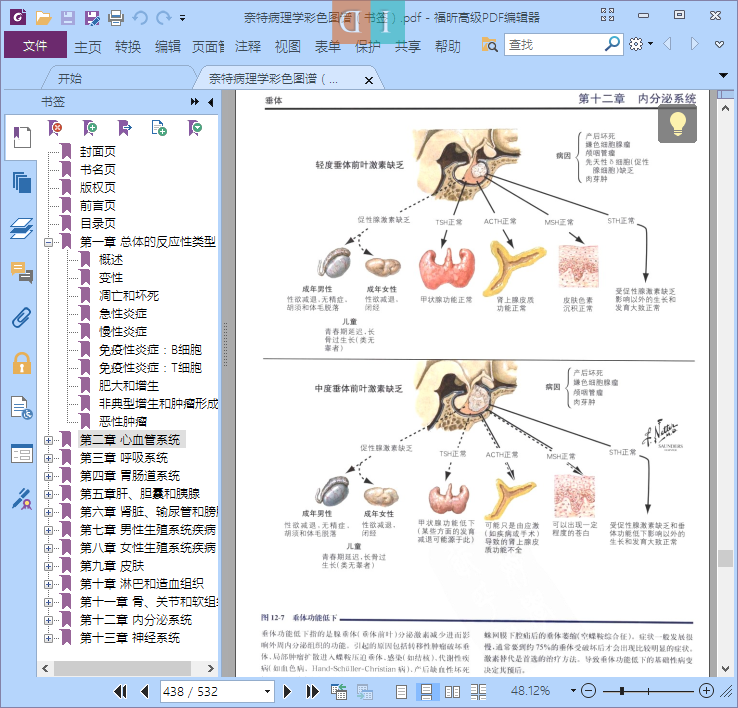Jump to the 急性炎症 bookmark
Image resolution: width=738 pixels, height=708 pixels.
[x=123, y=314]
